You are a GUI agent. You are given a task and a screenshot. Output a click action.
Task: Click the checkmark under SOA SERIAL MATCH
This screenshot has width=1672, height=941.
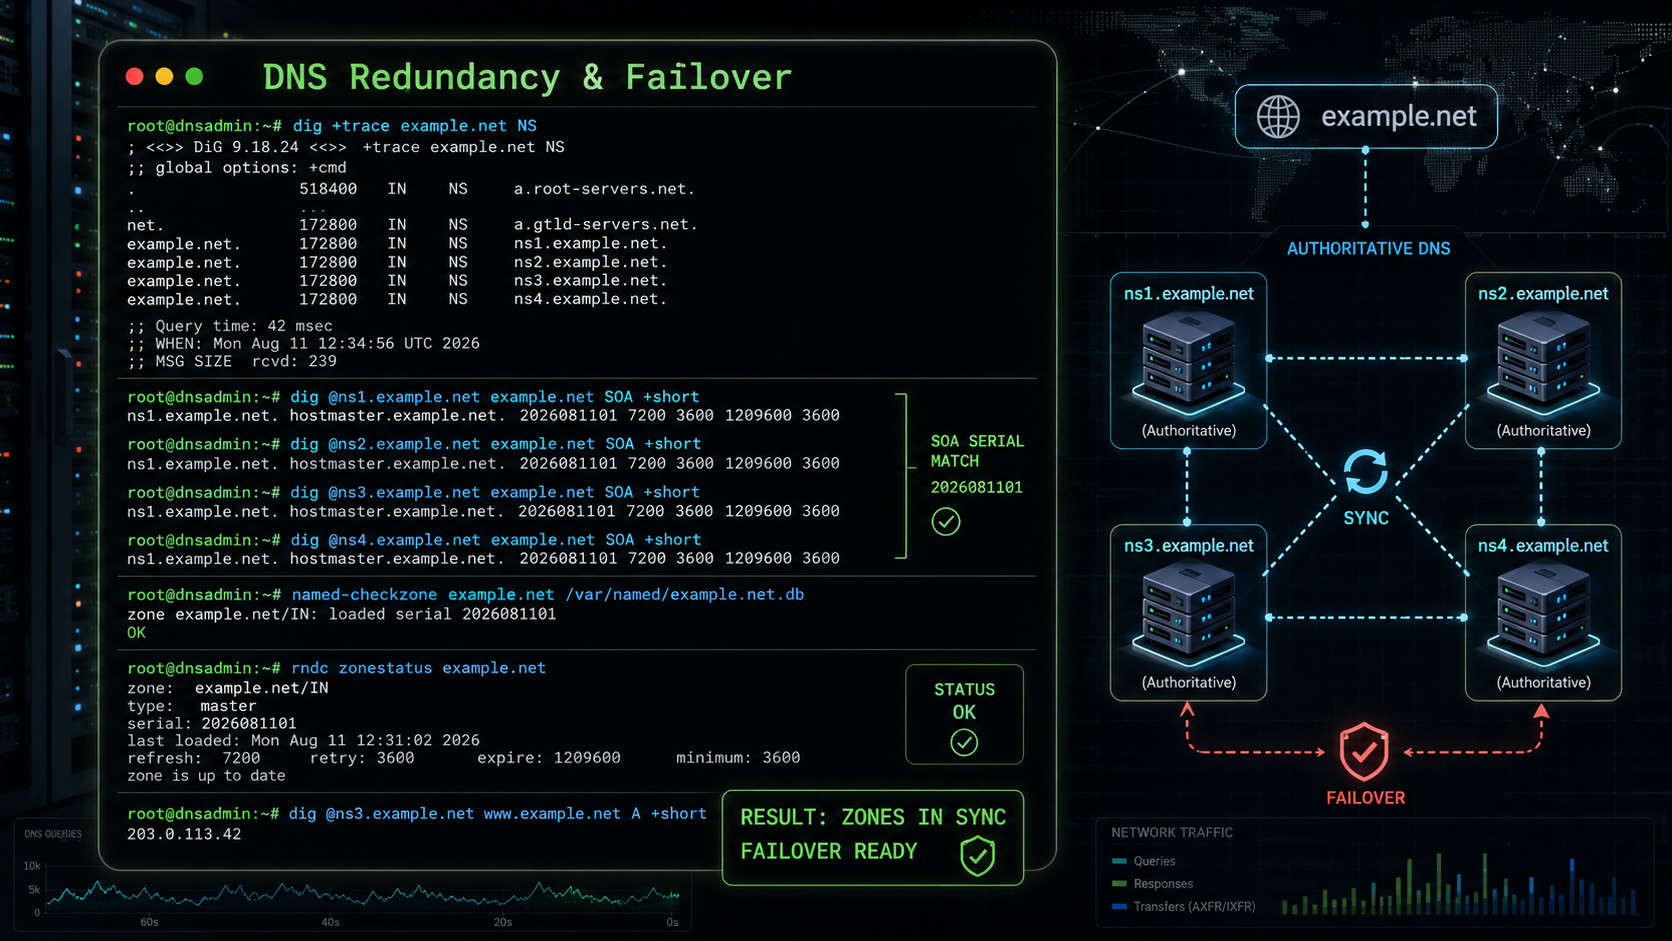[946, 521]
